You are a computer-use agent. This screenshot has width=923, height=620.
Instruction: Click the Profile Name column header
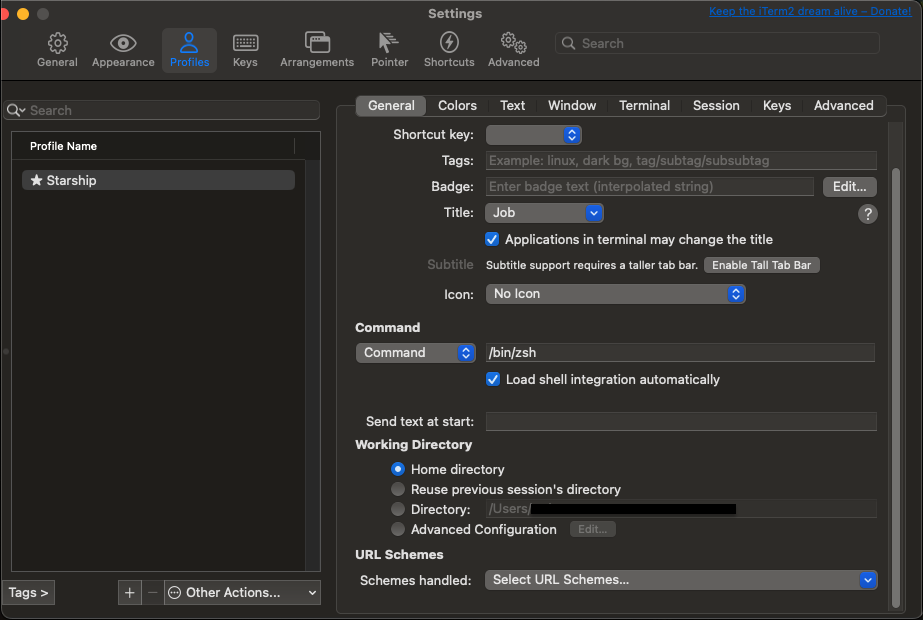153,146
